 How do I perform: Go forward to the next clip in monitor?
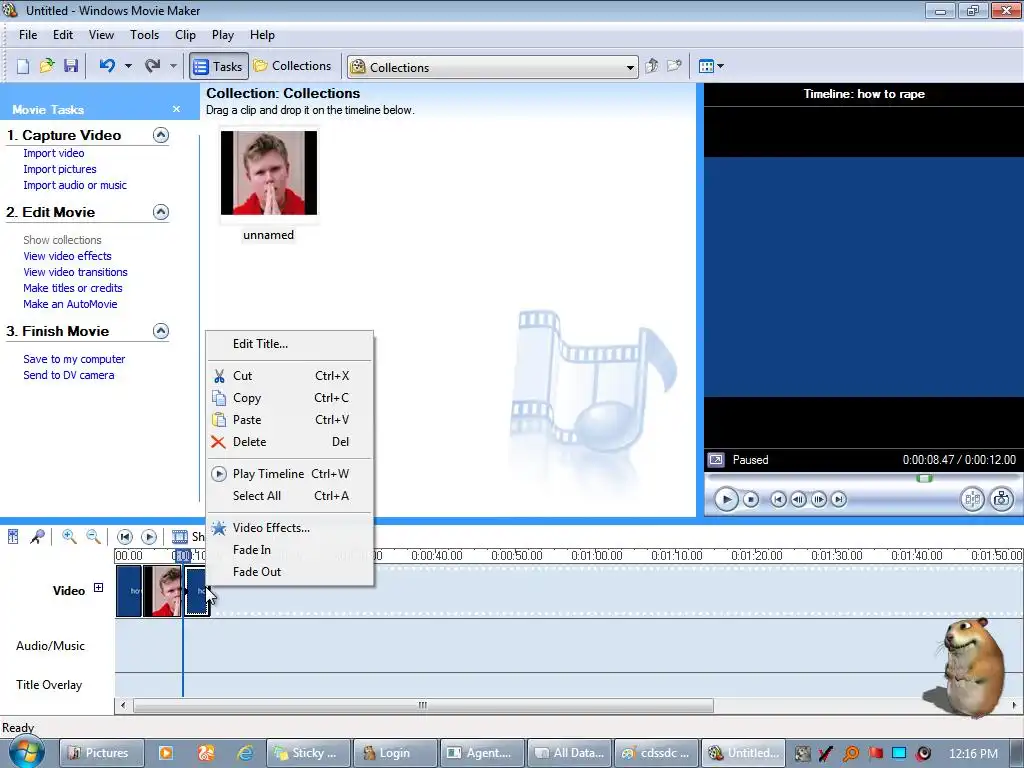[x=839, y=500]
